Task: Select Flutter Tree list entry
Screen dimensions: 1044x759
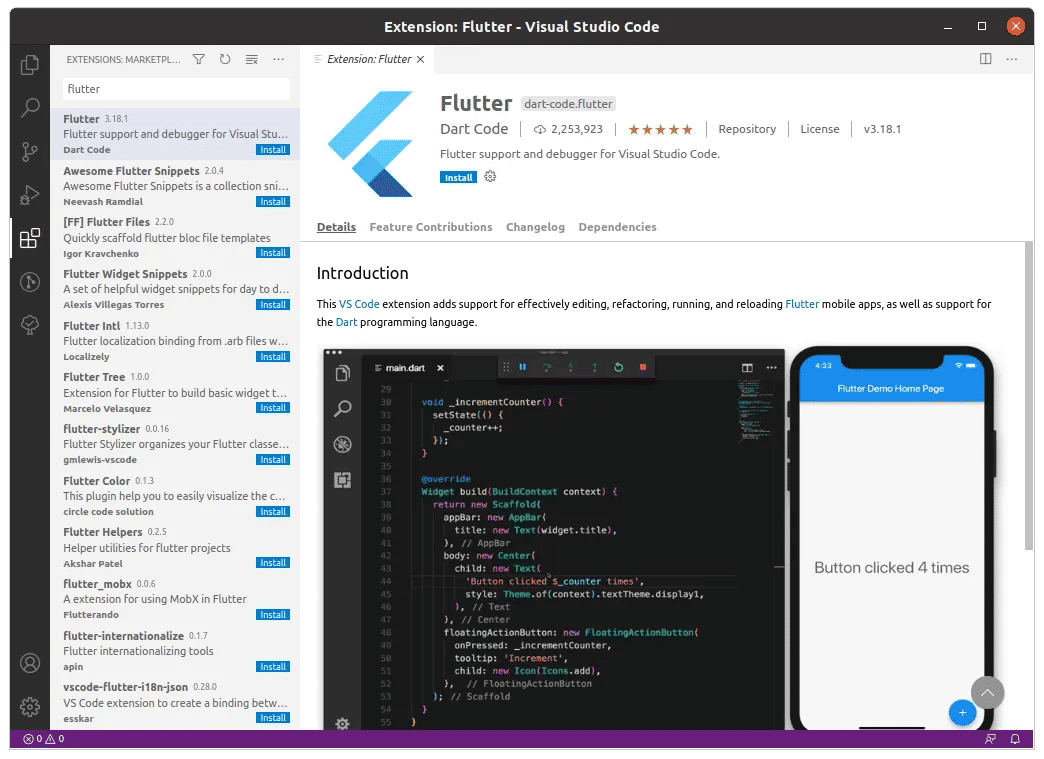Action: 175,392
